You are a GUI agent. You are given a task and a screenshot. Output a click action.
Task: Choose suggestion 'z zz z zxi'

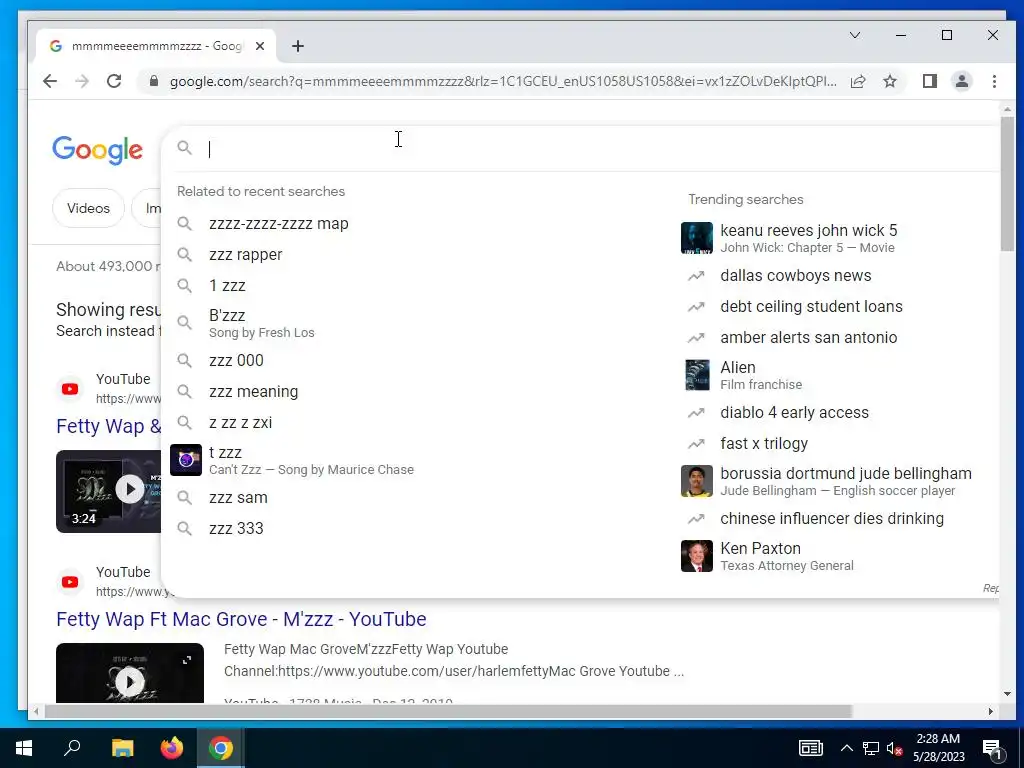pos(240,423)
